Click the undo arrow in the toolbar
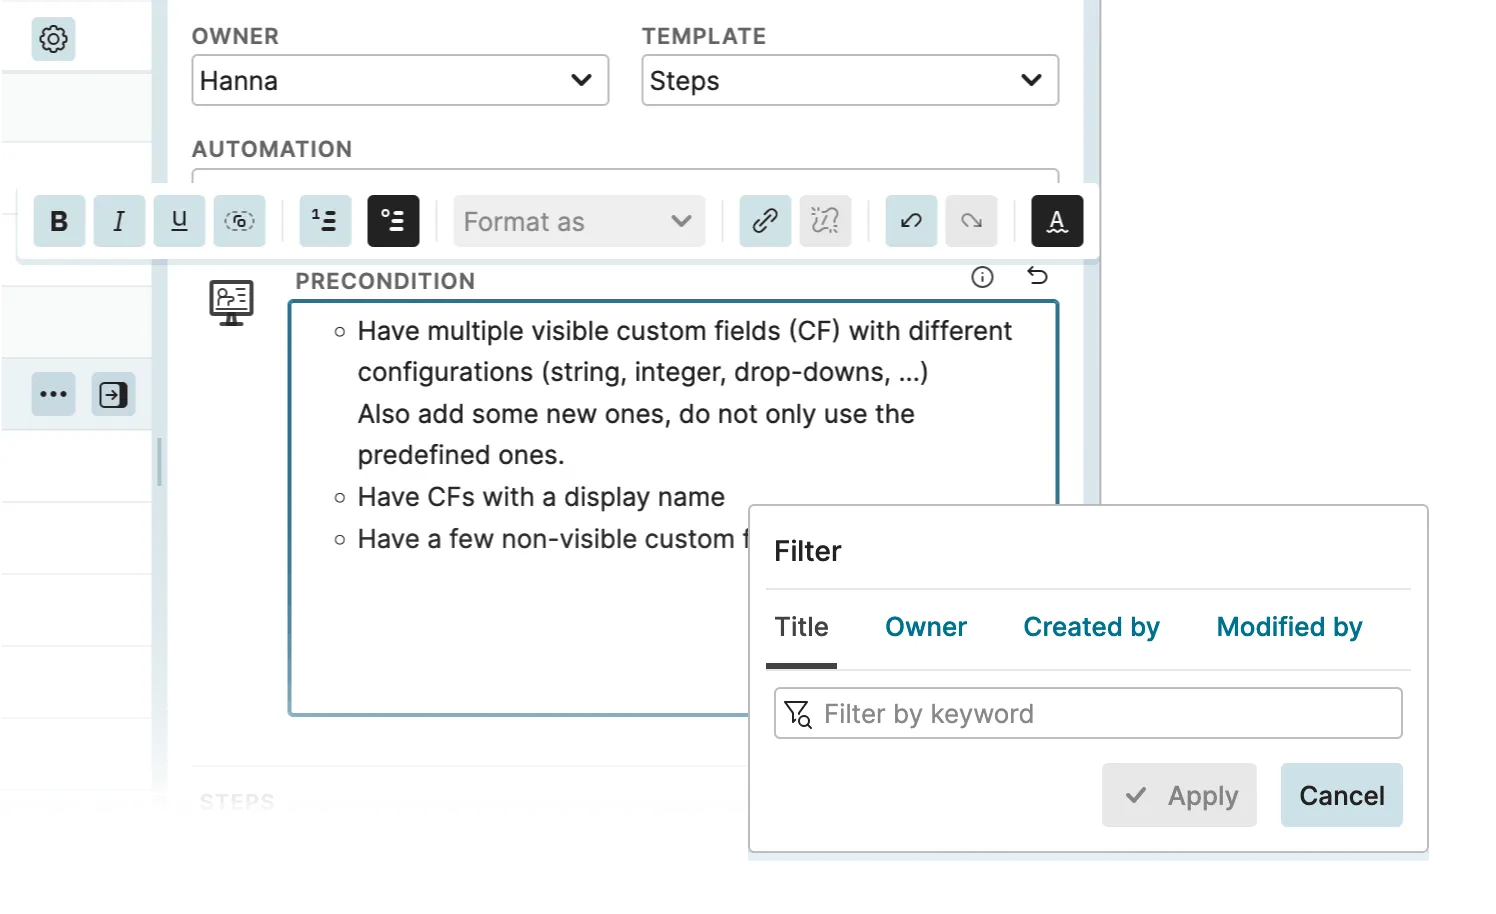 pyautogui.click(x=911, y=221)
